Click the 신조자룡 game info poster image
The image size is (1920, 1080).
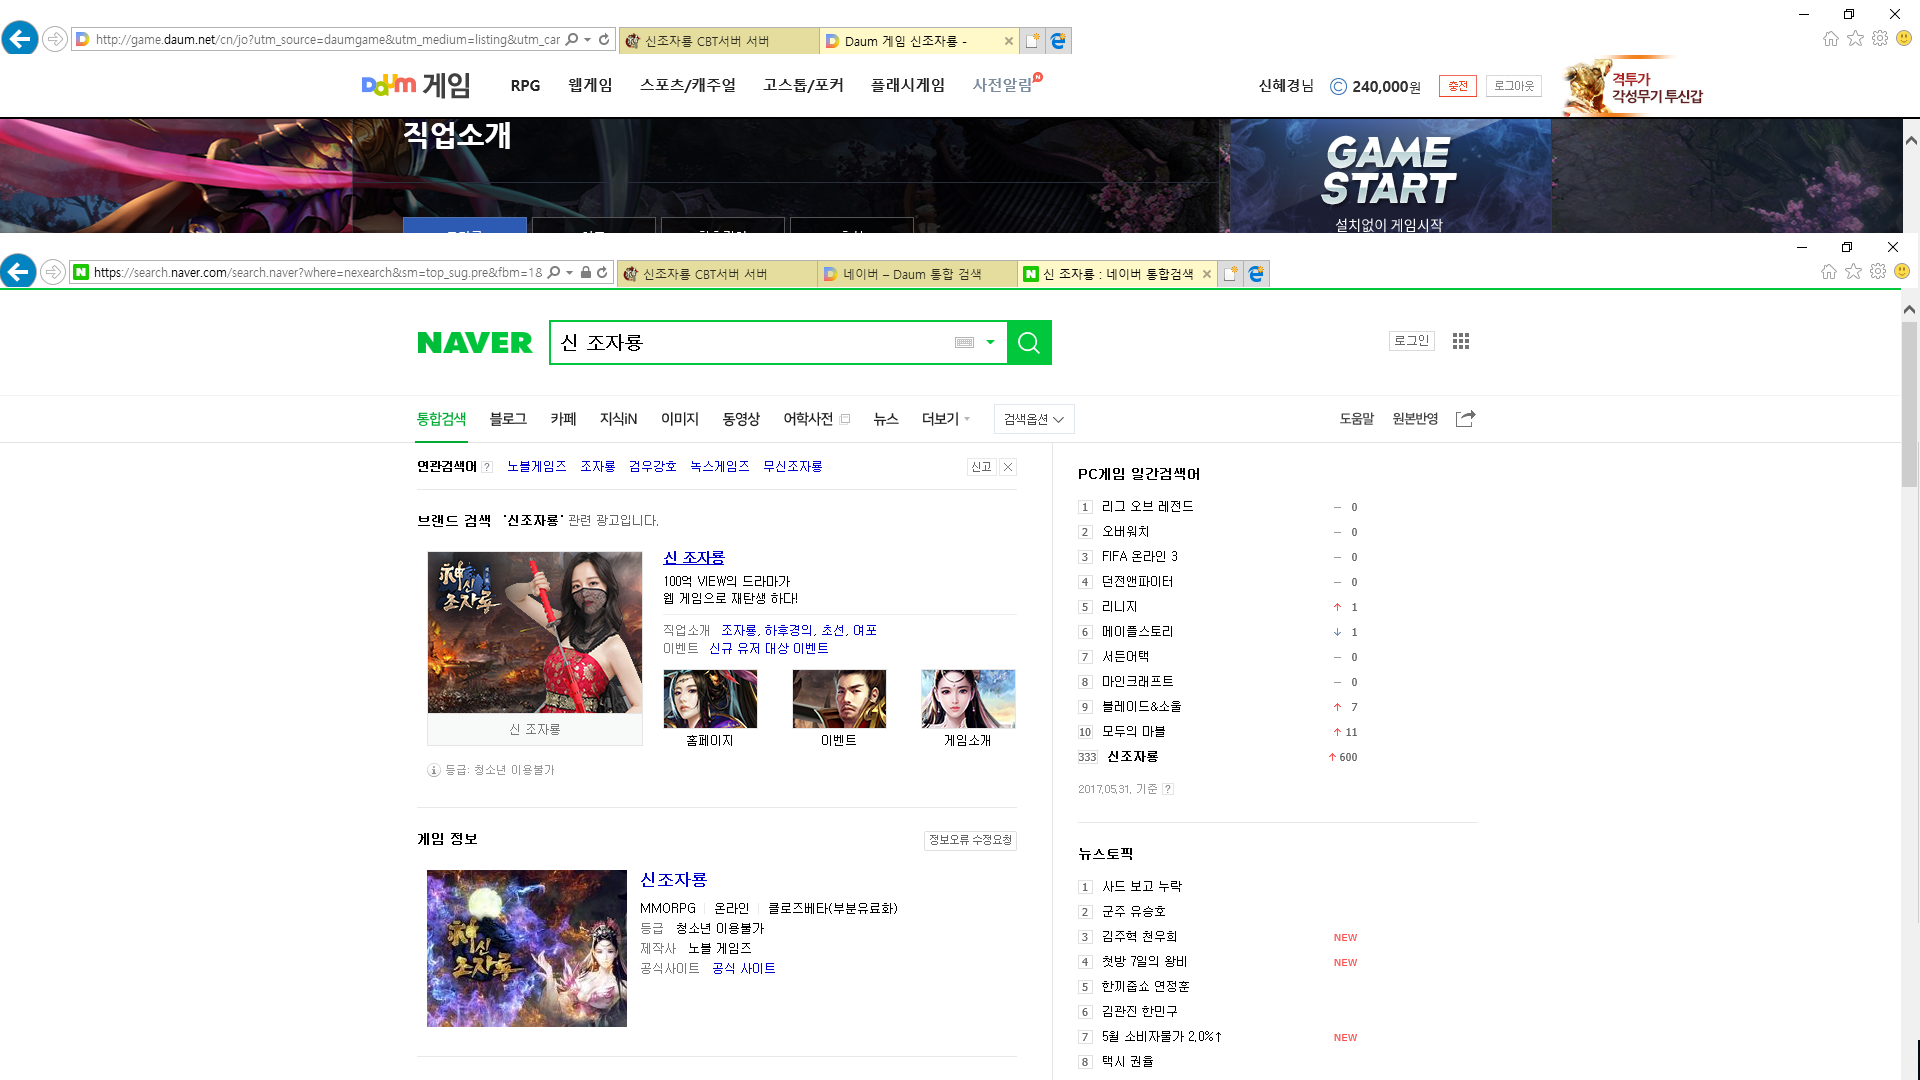point(527,948)
